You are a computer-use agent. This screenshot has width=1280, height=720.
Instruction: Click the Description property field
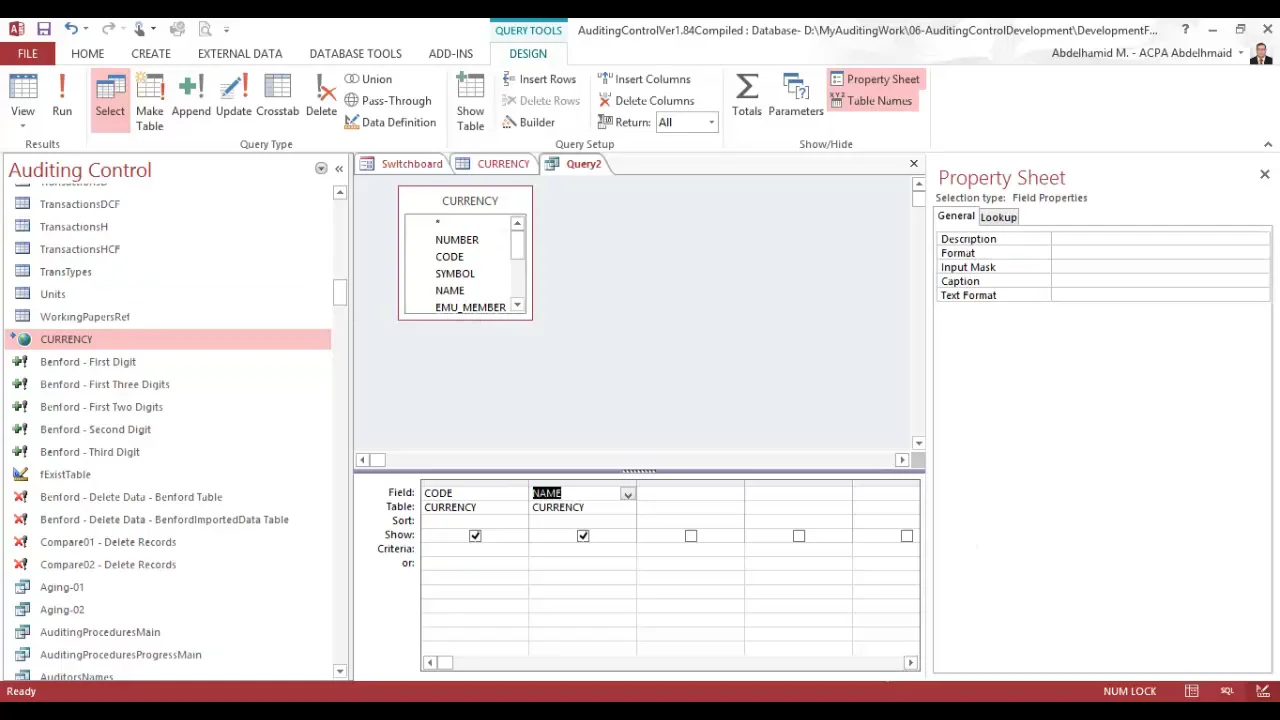1160,239
